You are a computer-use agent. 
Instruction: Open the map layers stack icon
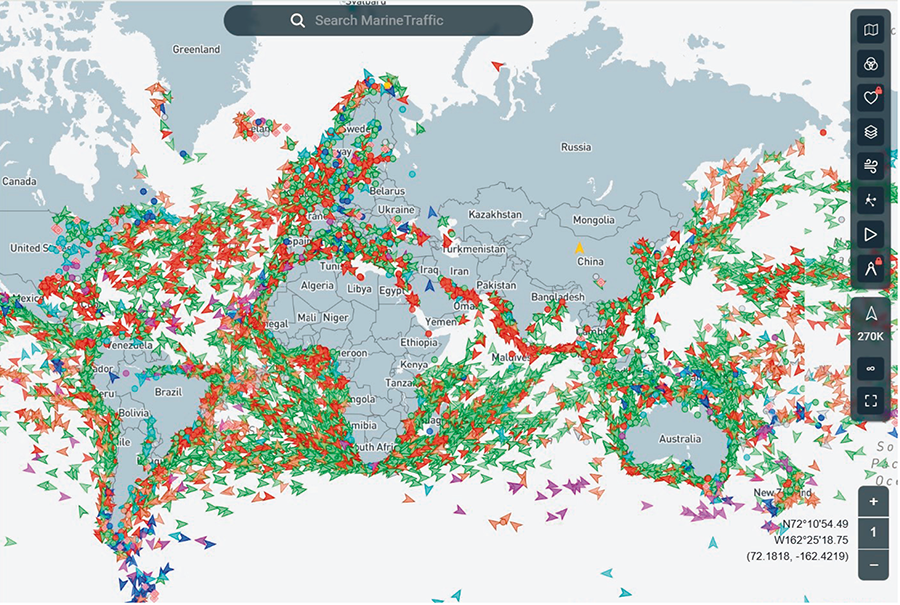coord(872,132)
